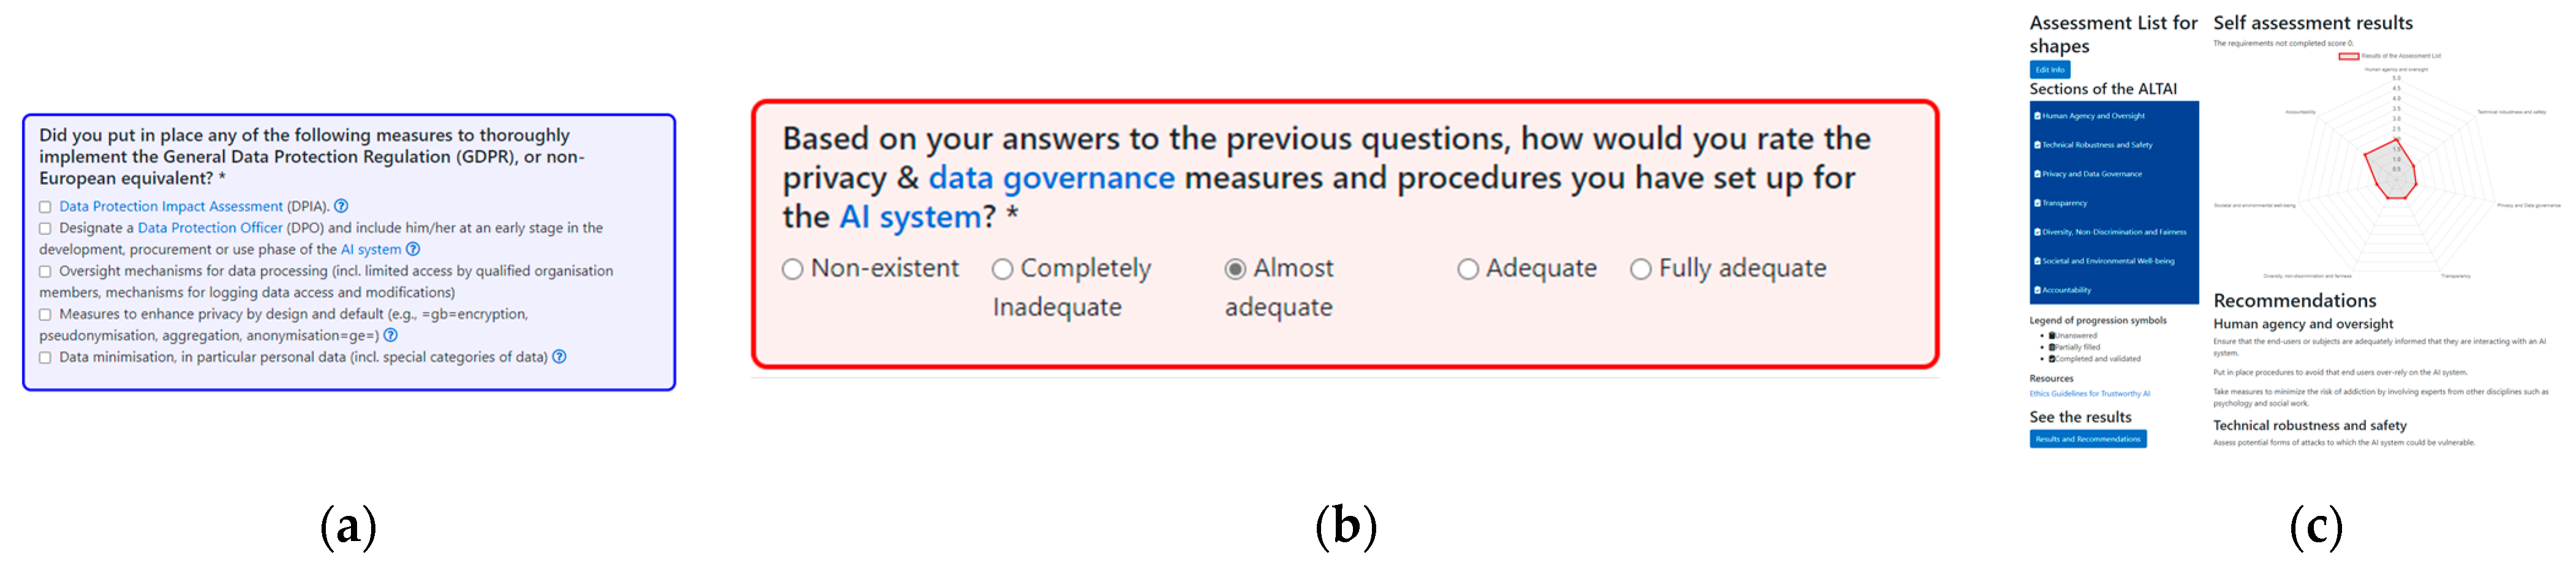Tick the Oversight mechanisms for data processing checkbox
This screenshot has width=2576, height=568.
pos(45,271)
